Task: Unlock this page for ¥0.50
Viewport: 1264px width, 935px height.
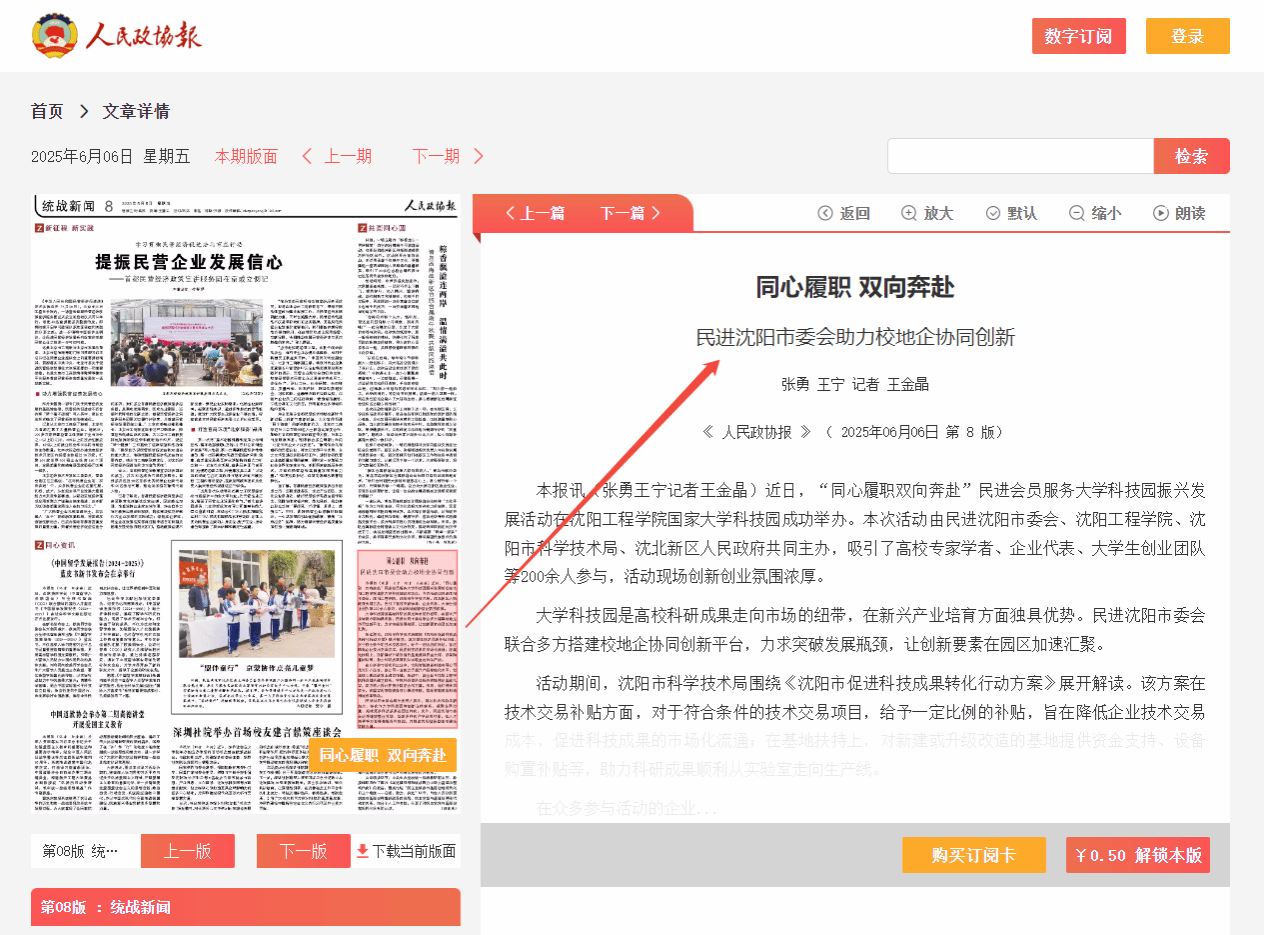Action: [x=1137, y=855]
